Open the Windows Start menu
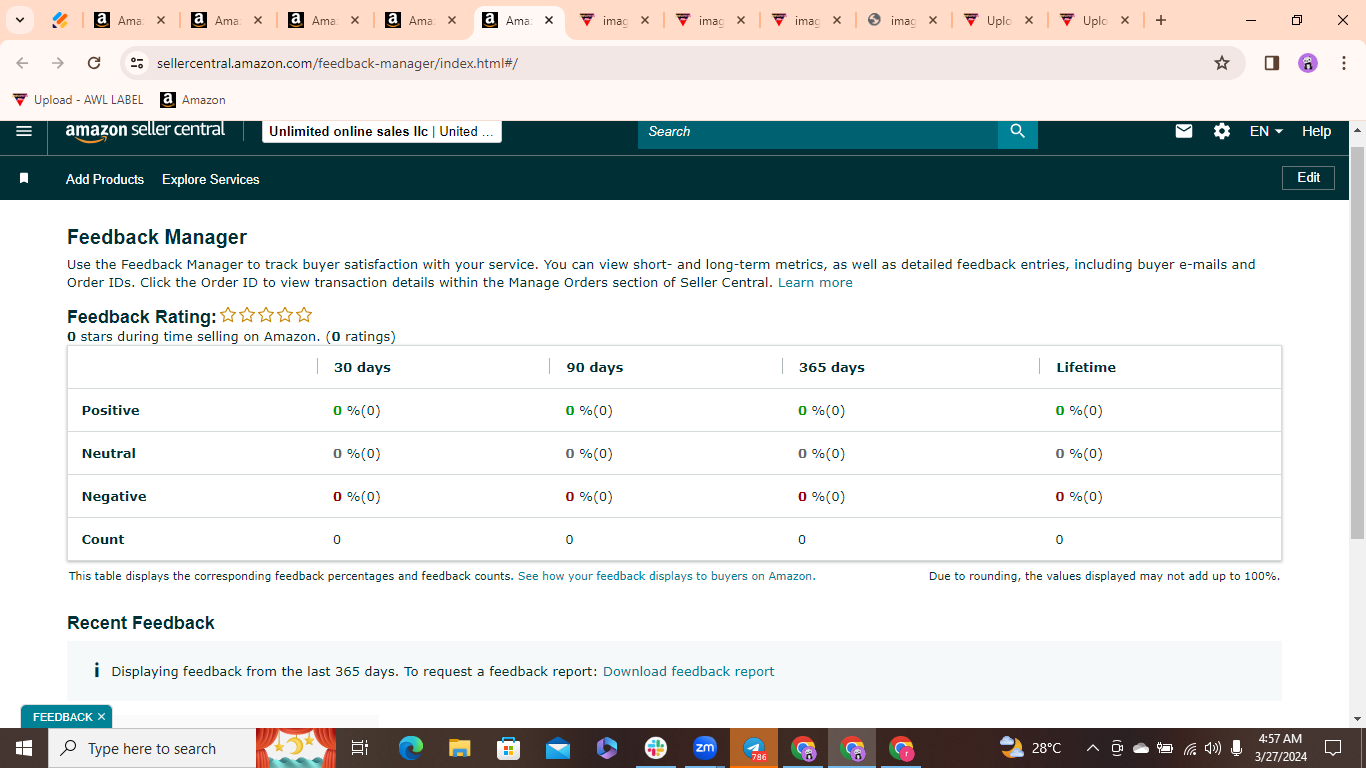The height and width of the screenshot is (768, 1366). click(24, 748)
